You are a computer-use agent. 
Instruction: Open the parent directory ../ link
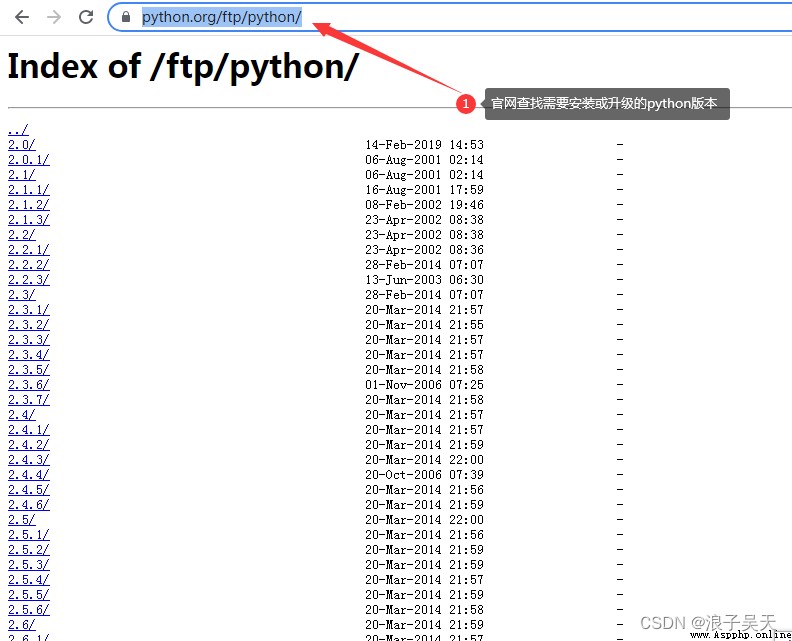18,130
